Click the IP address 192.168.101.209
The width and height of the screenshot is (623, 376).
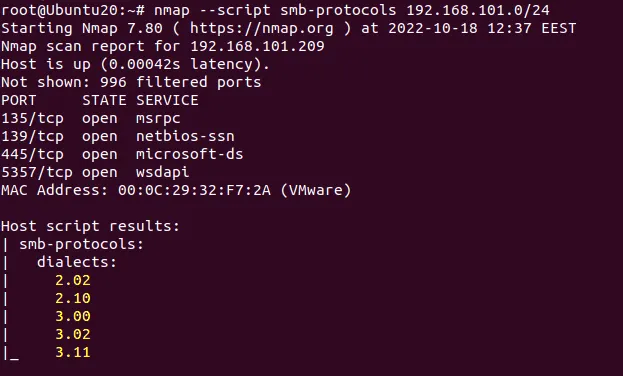click(257, 46)
